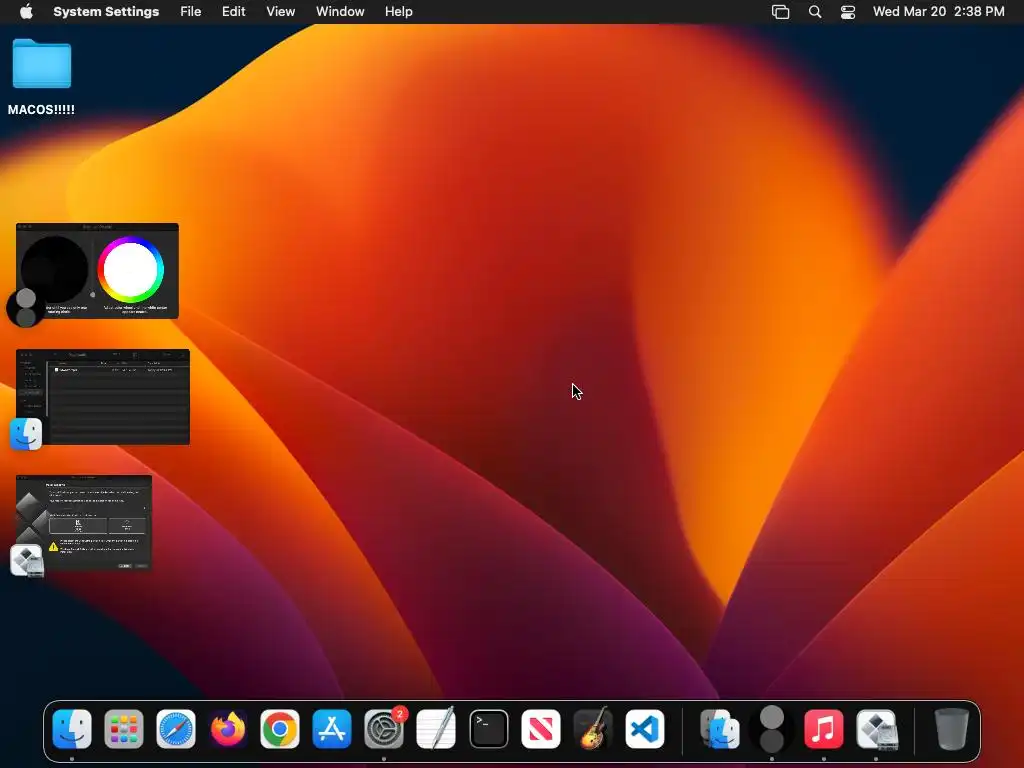Launch GarageBand from the Dock
The width and height of the screenshot is (1024, 768).
[592, 729]
